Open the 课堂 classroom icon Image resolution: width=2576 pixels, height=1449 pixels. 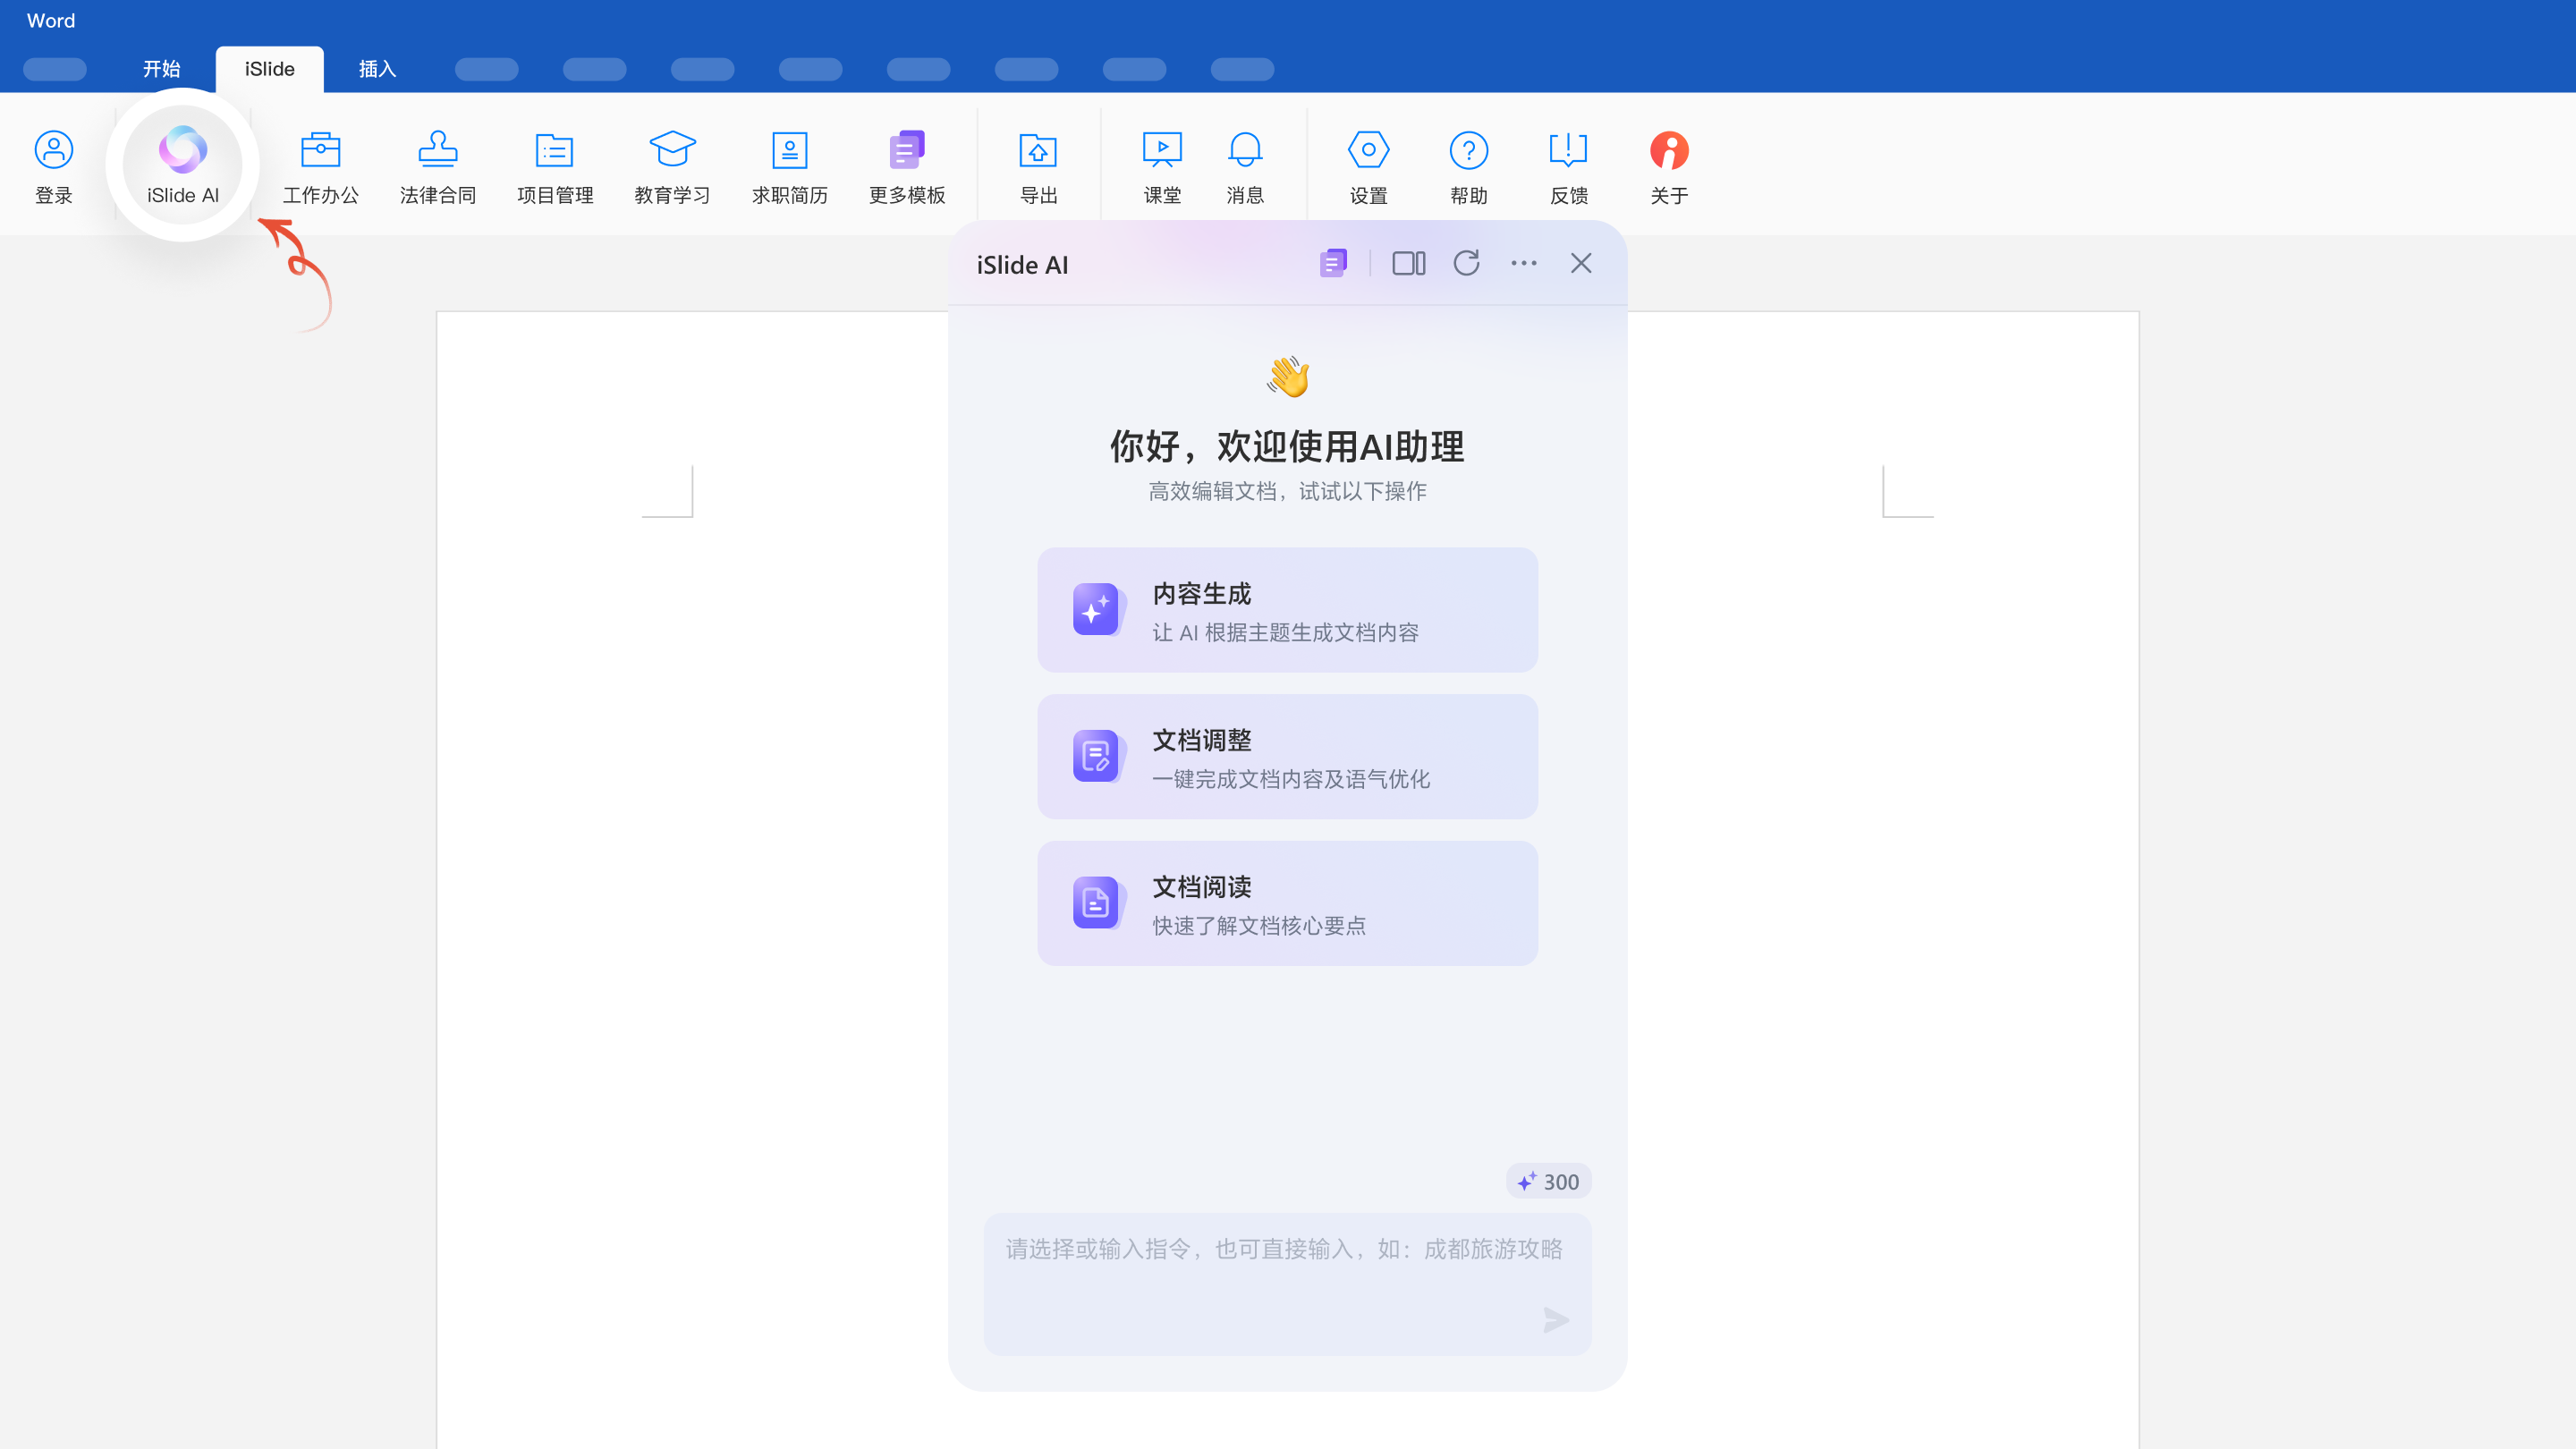[1162, 150]
